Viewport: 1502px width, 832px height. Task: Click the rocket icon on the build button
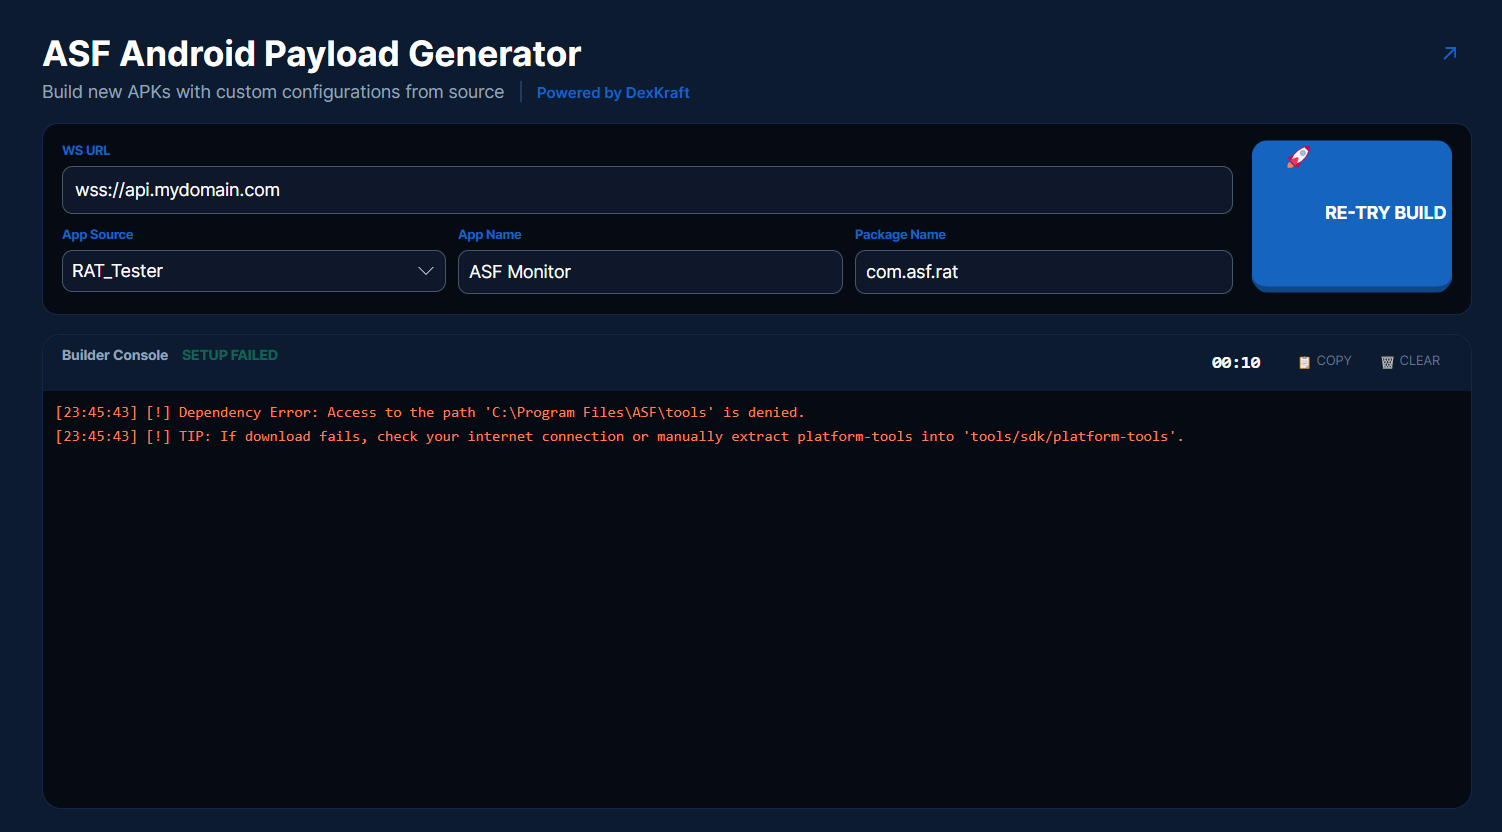click(x=1298, y=157)
